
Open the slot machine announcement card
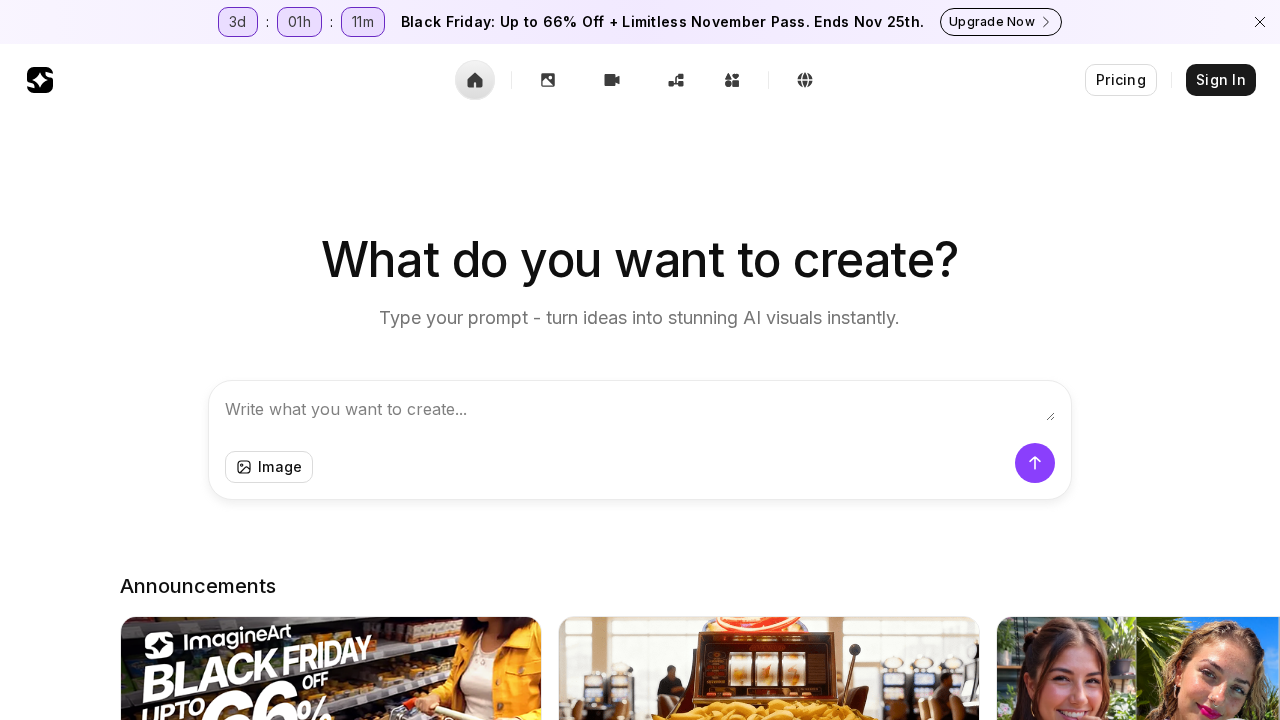click(x=768, y=668)
